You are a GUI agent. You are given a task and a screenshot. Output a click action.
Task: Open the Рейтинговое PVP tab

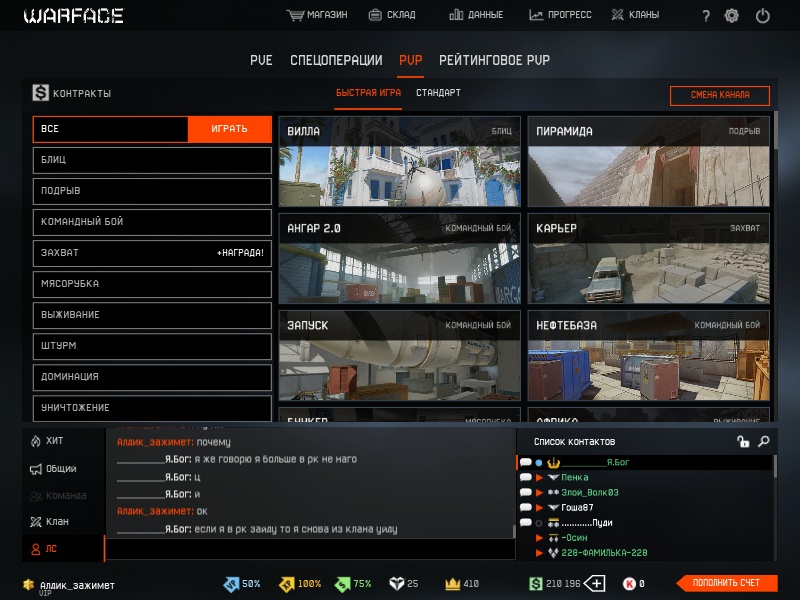[x=494, y=60]
